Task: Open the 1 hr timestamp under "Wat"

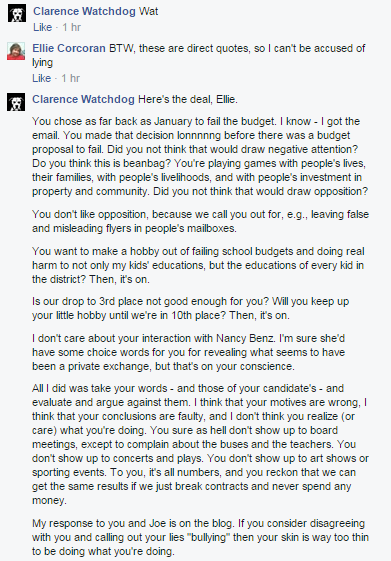Action: pos(72,27)
